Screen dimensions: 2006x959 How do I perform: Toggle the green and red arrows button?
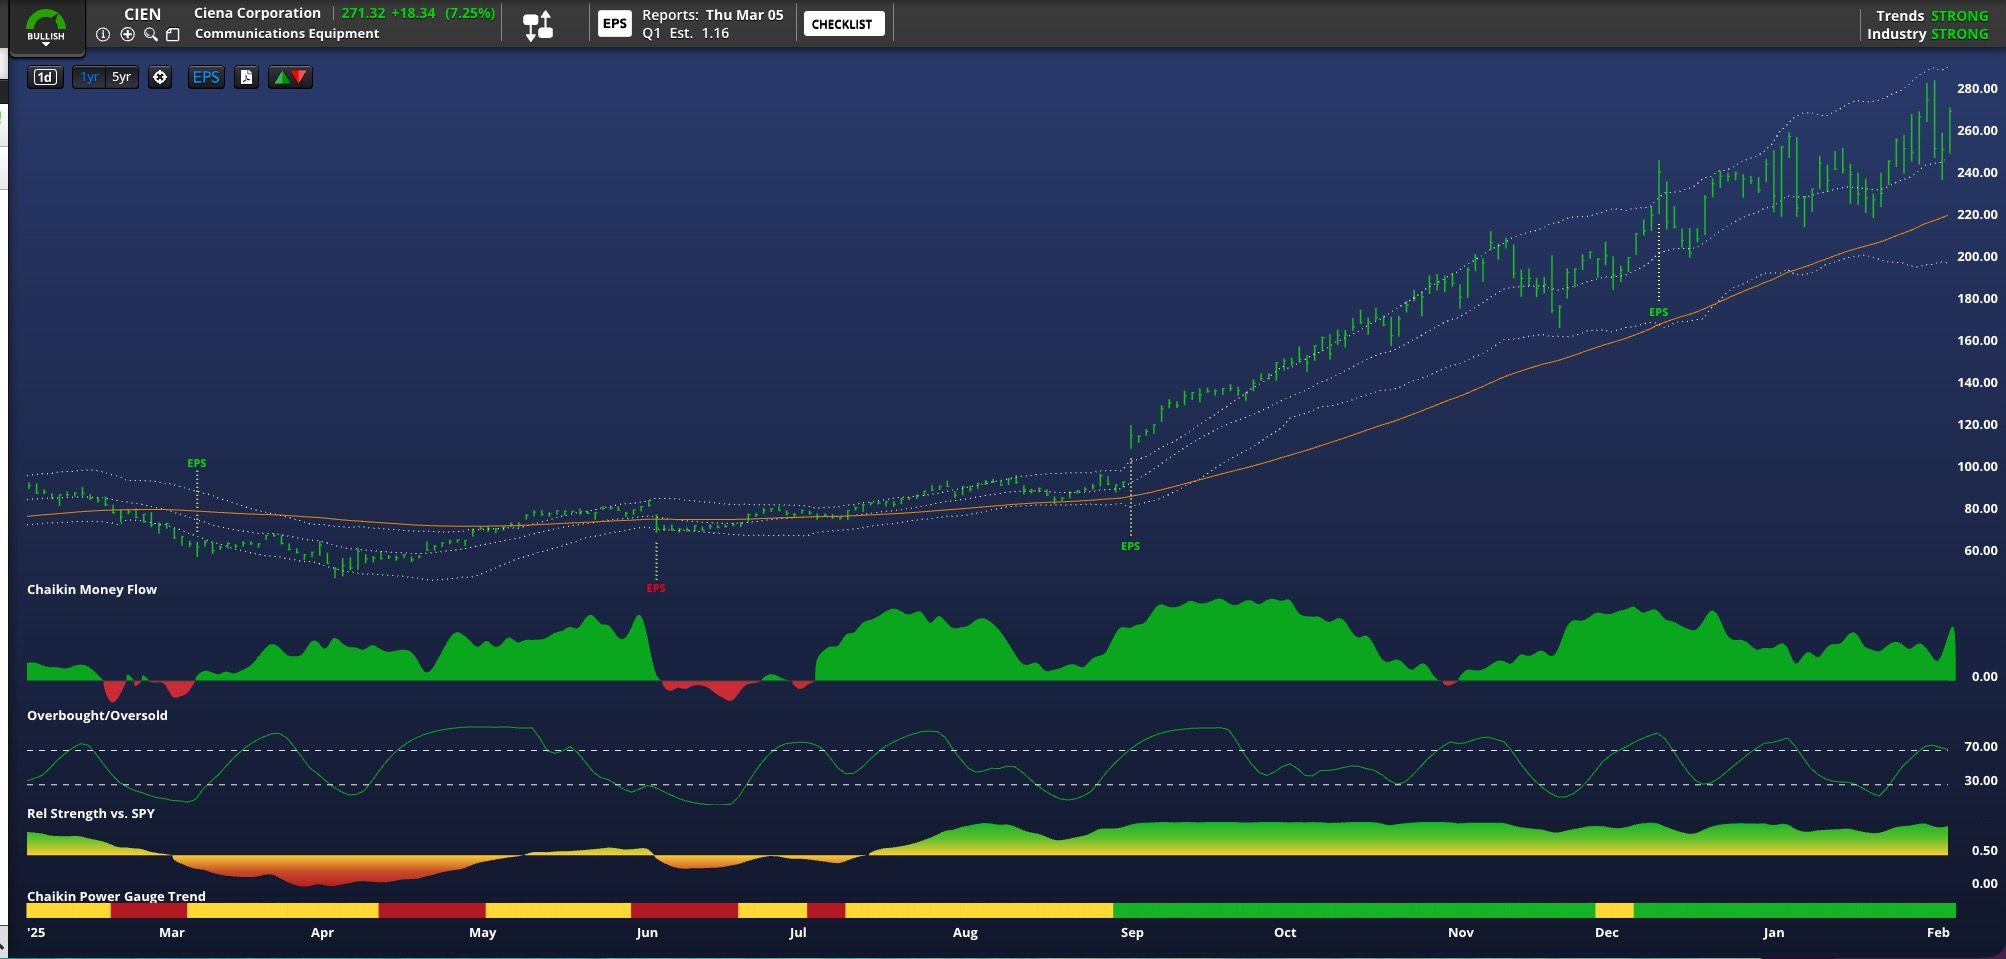290,77
